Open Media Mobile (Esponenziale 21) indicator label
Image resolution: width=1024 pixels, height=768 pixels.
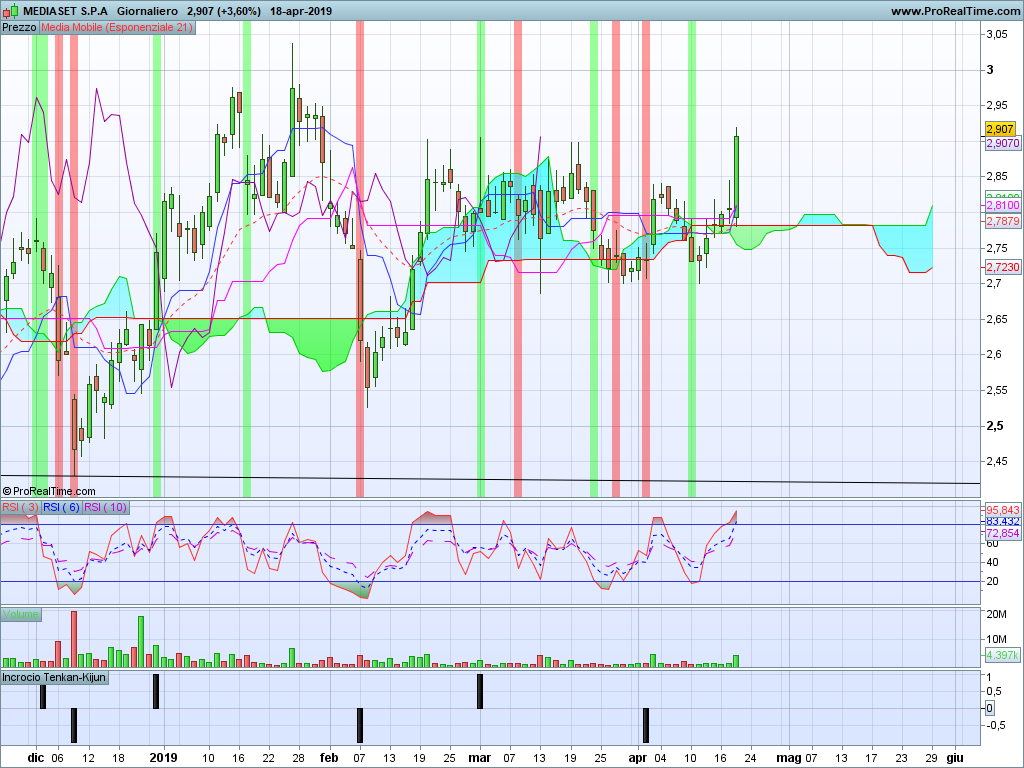[x=117, y=27]
